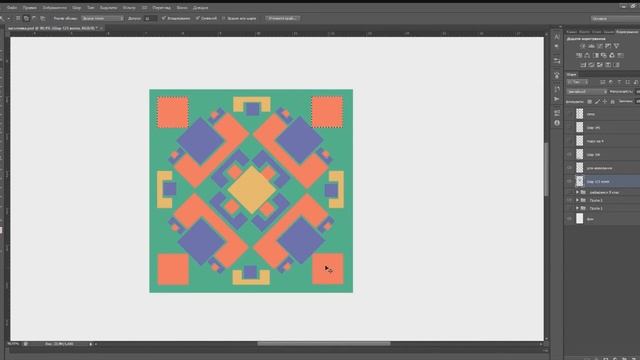This screenshot has width=640, height=360.
Task: Filter layers by adjustment layers icon
Action: [611, 82]
